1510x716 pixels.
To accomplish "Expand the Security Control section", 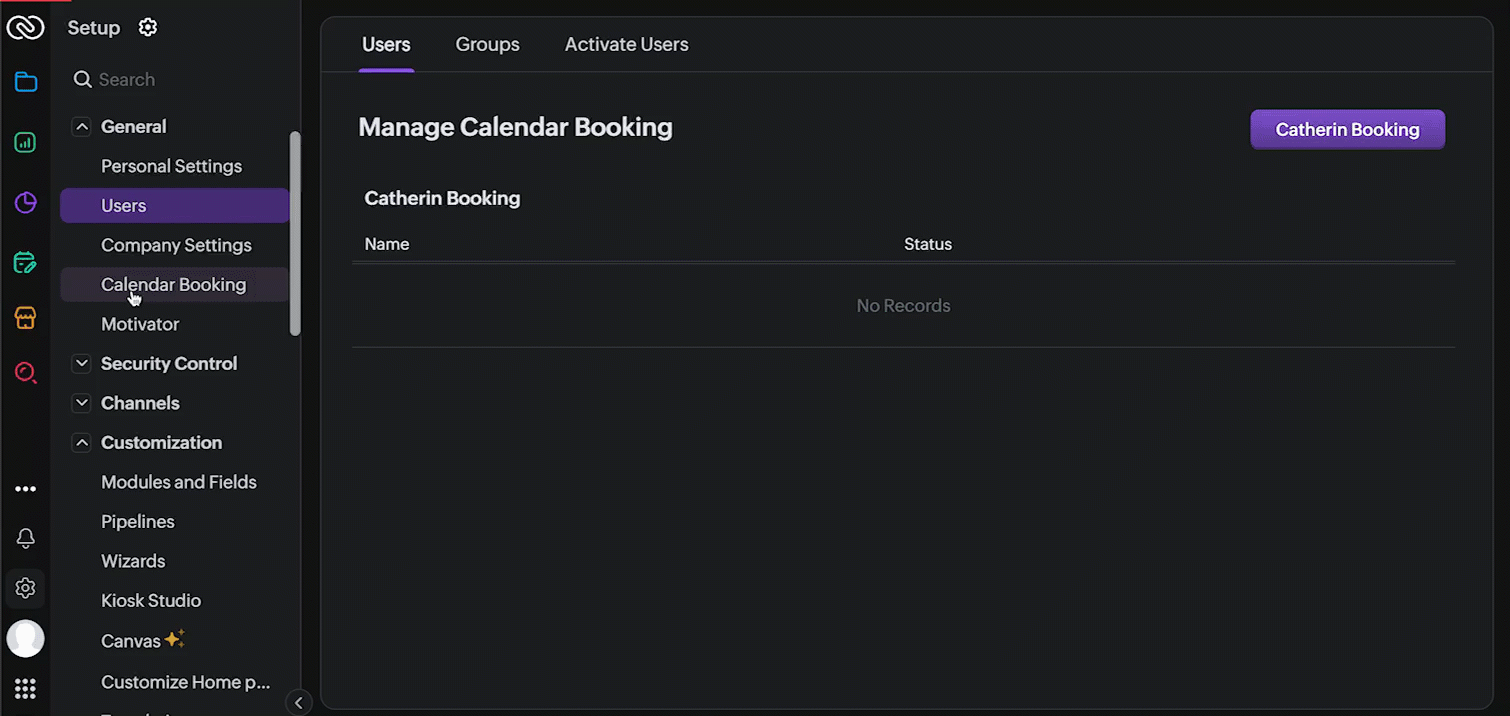I will tap(82, 364).
